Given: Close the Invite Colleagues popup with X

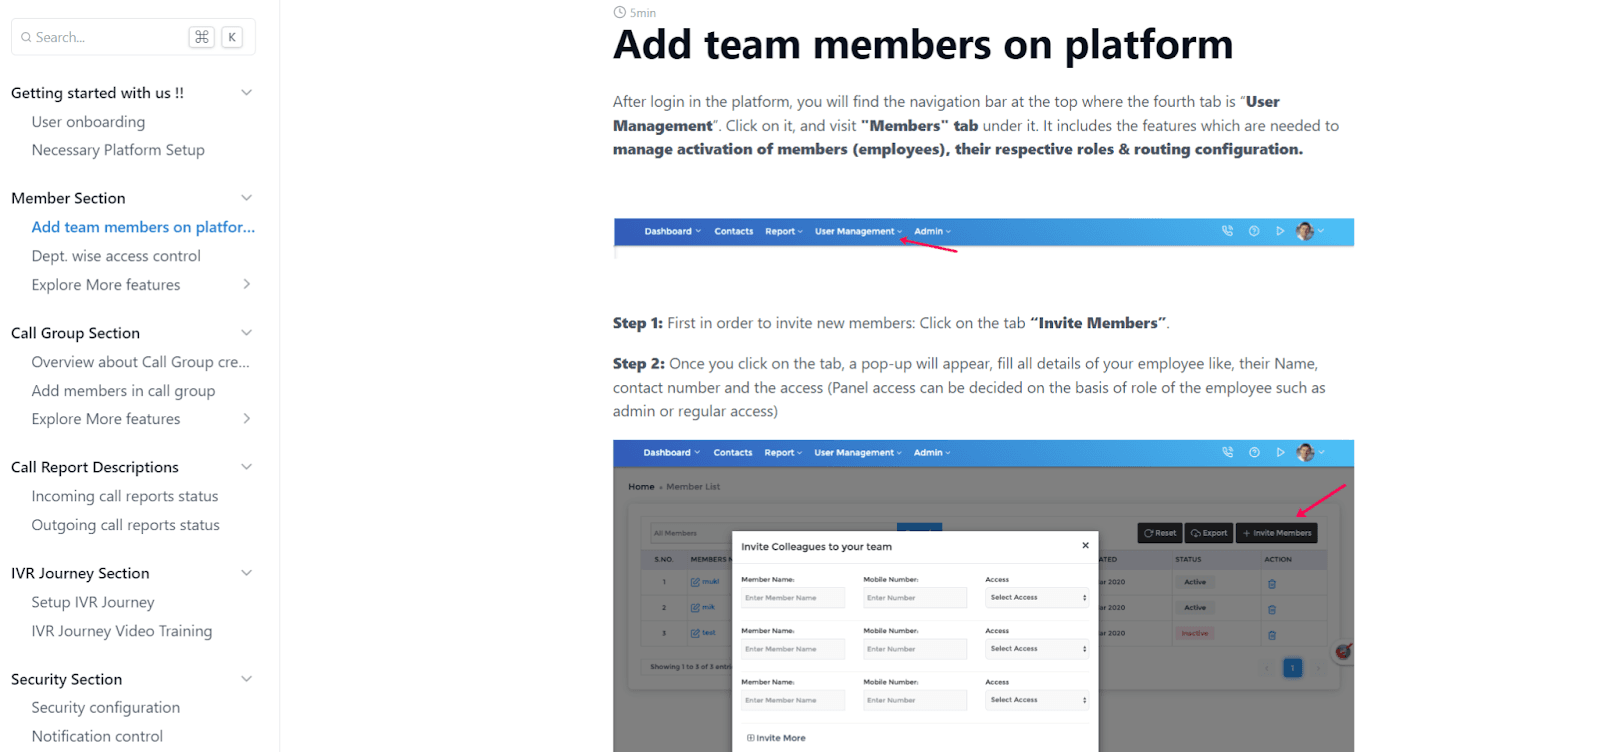Looking at the screenshot, I should 1085,546.
